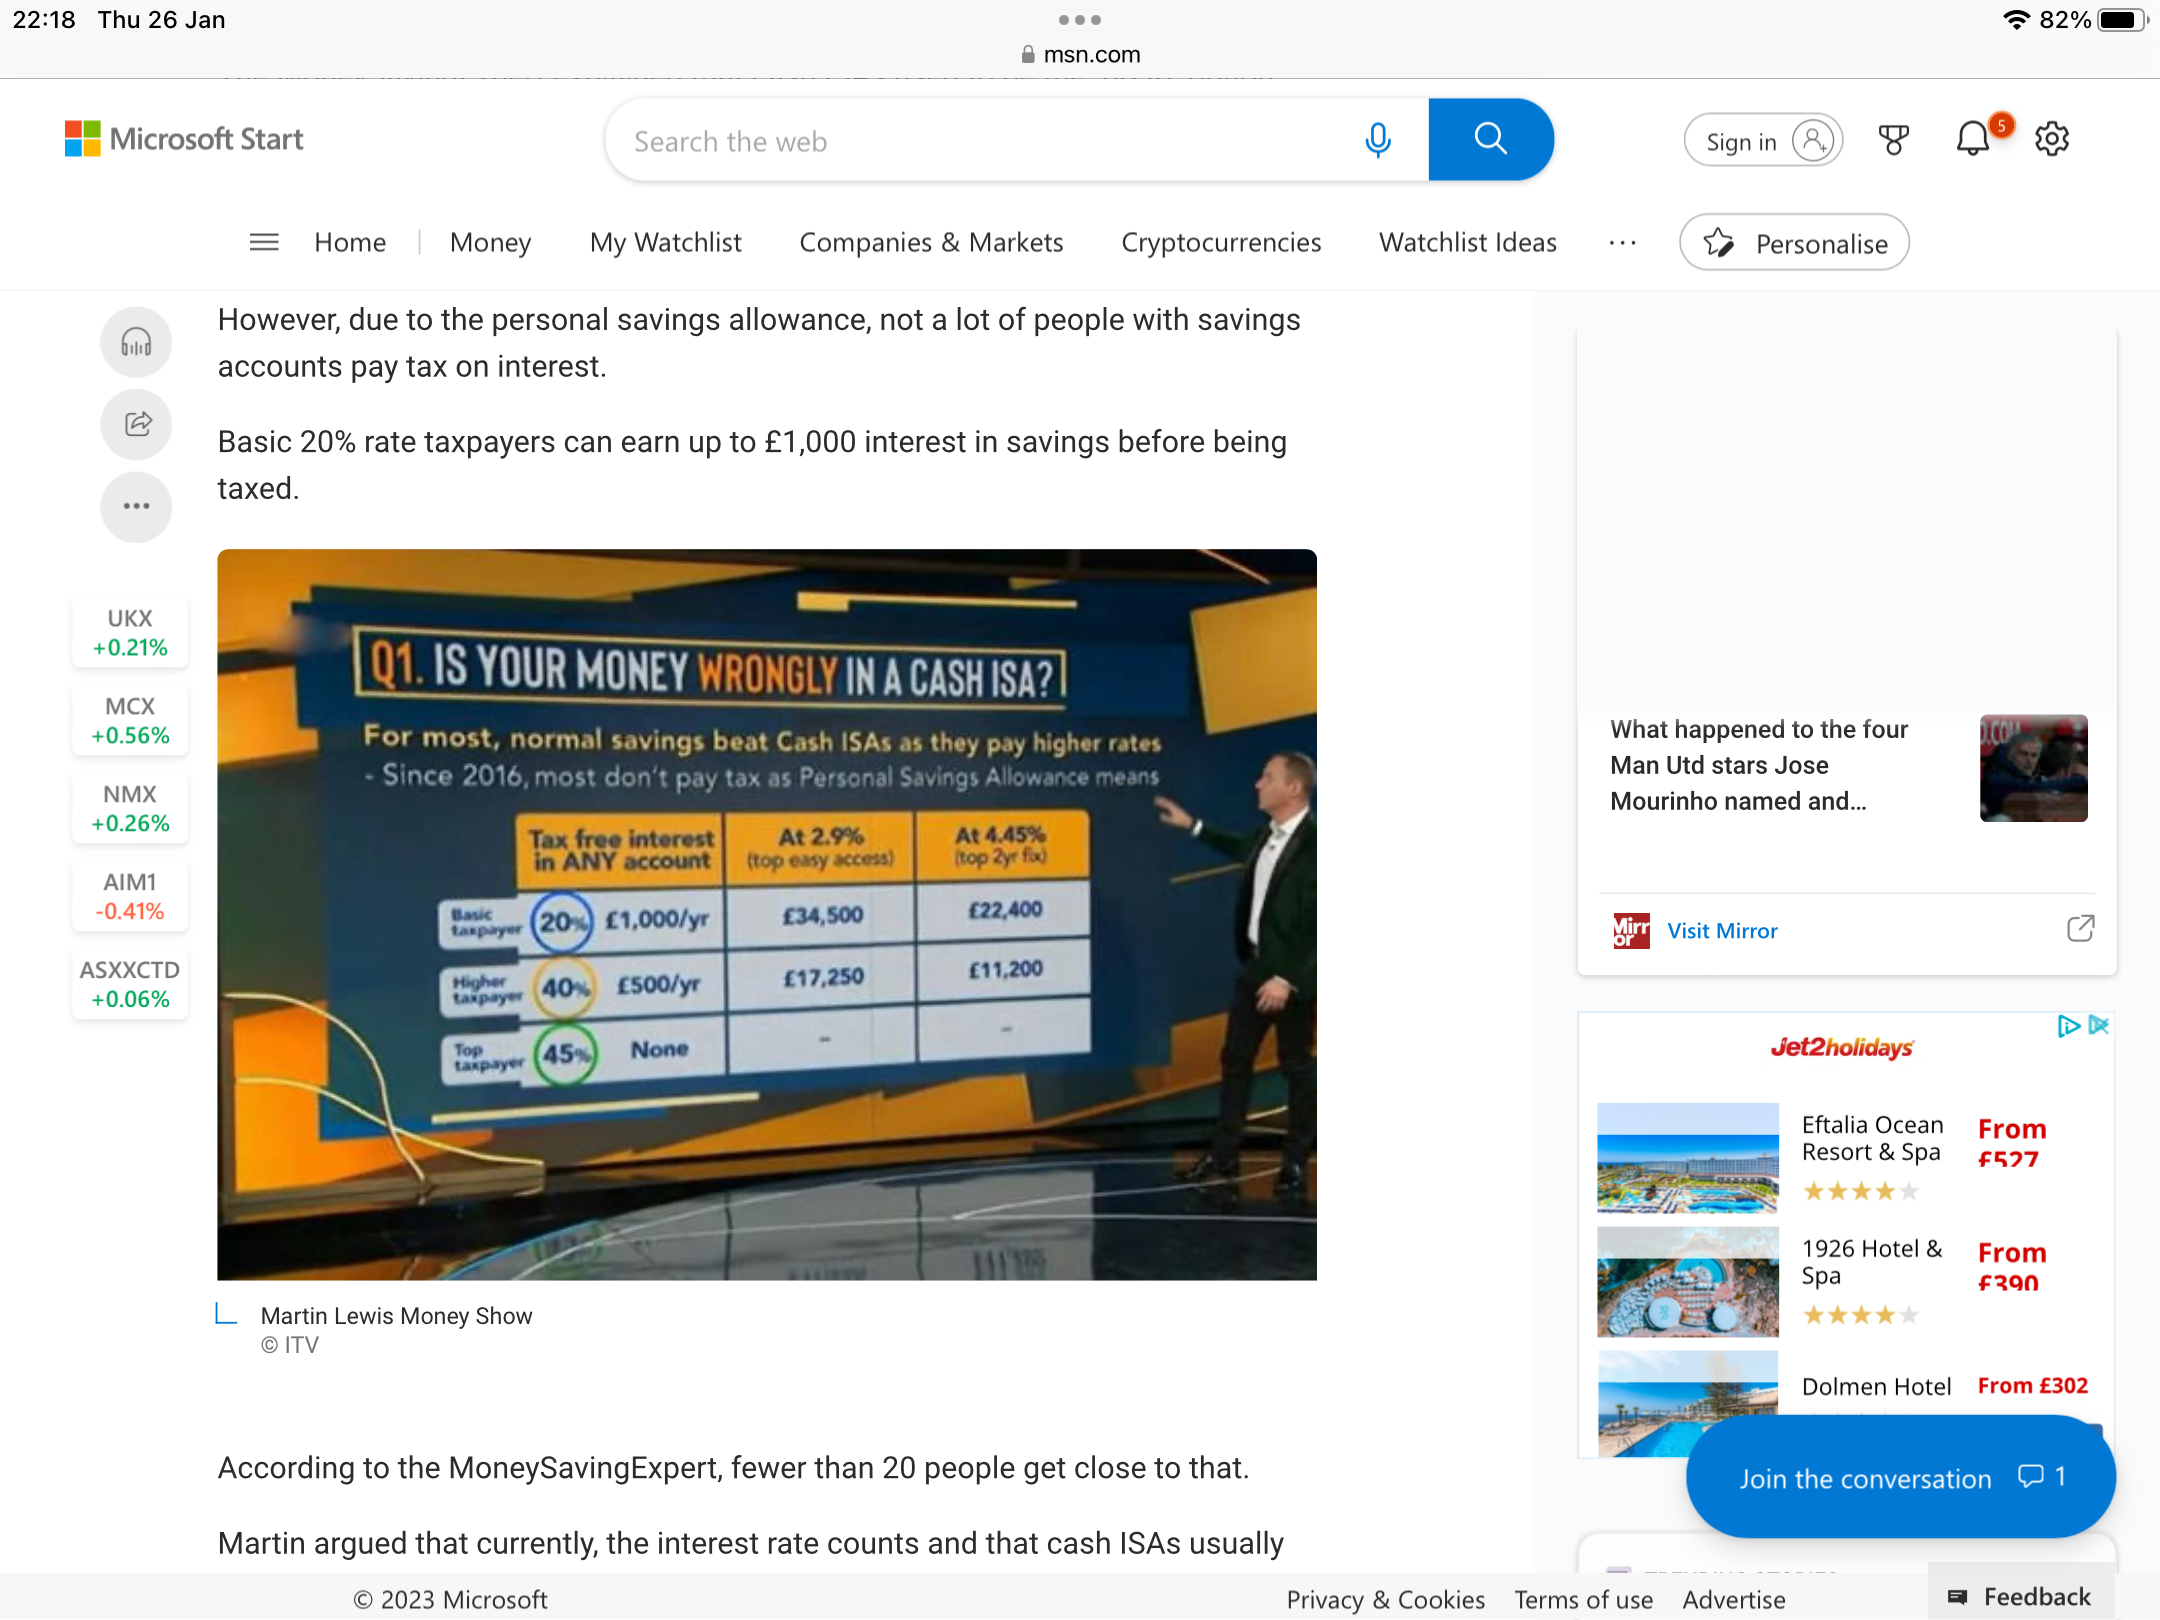Viewport: 2160px width, 1620px height.
Task: Click Join the conversation button
Action: click(x=1900, y=1477)
